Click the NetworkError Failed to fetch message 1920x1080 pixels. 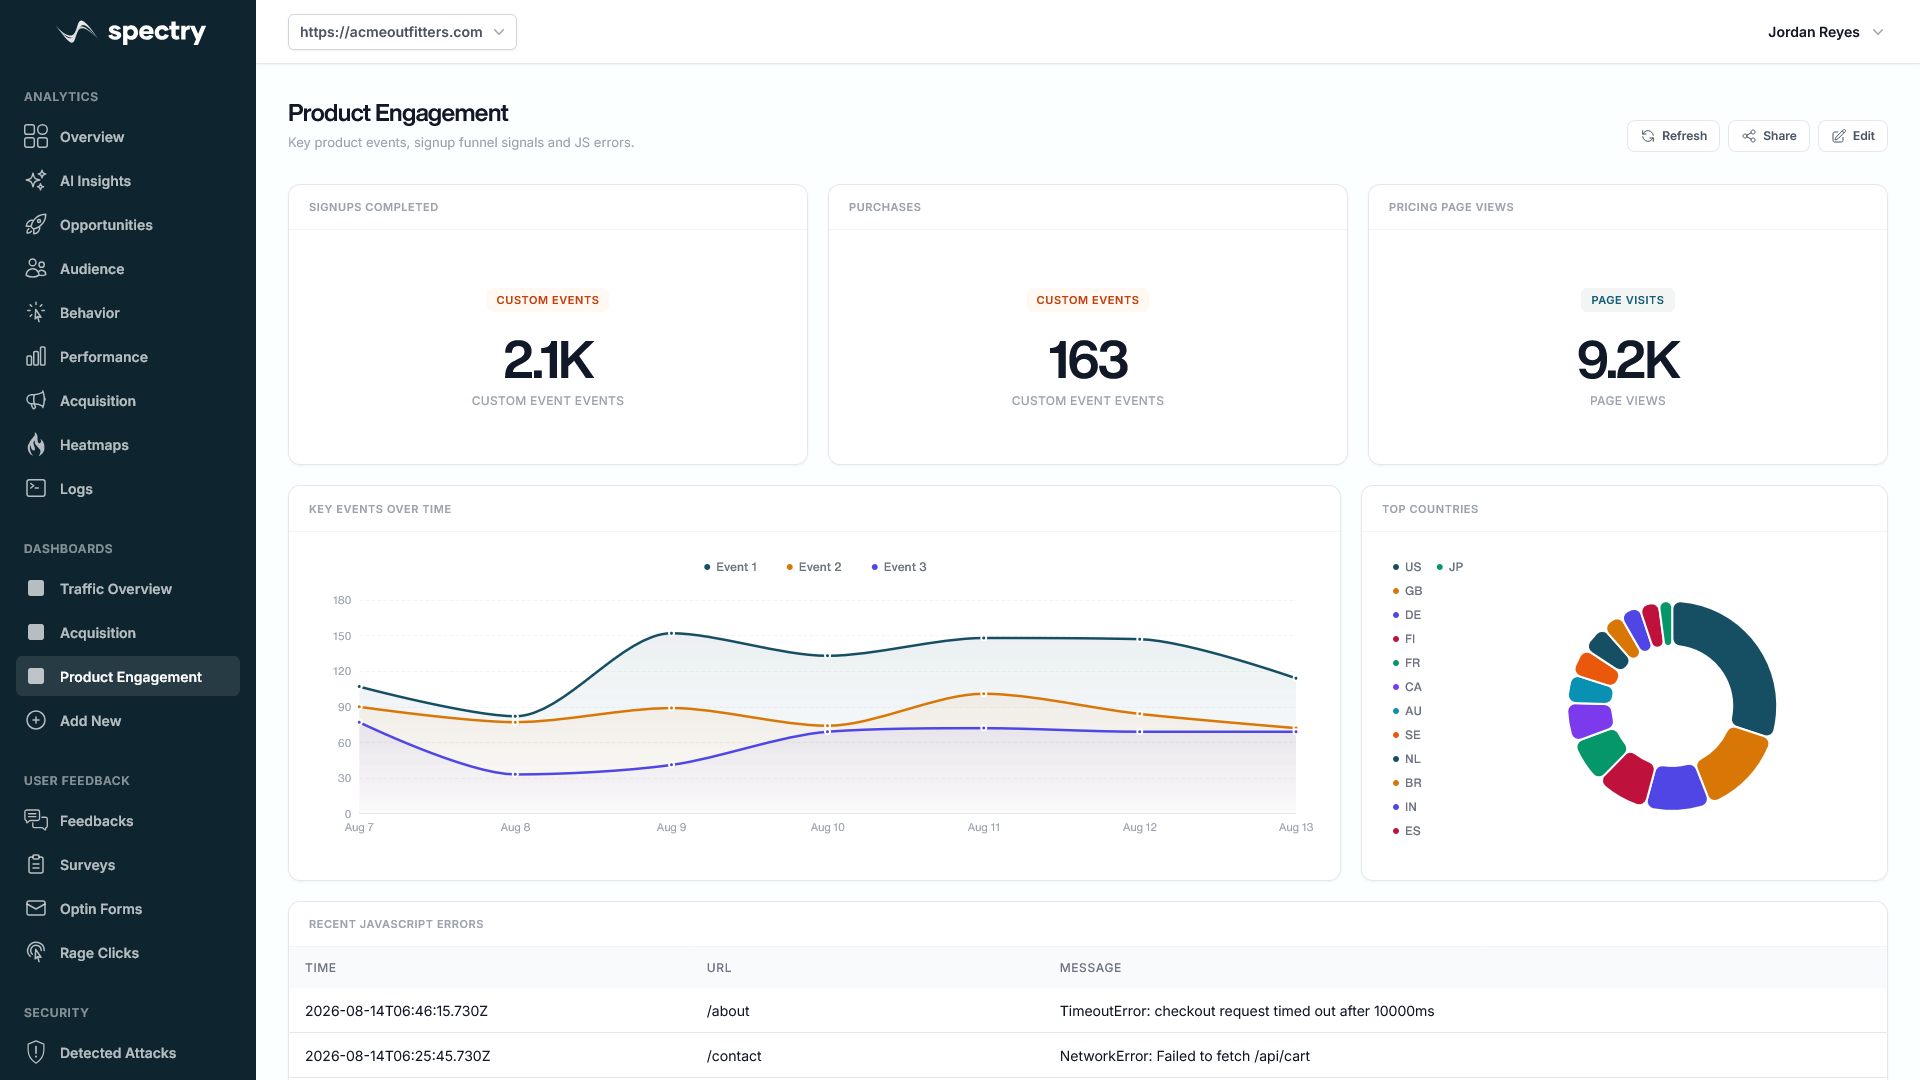coord(1185,1056)
